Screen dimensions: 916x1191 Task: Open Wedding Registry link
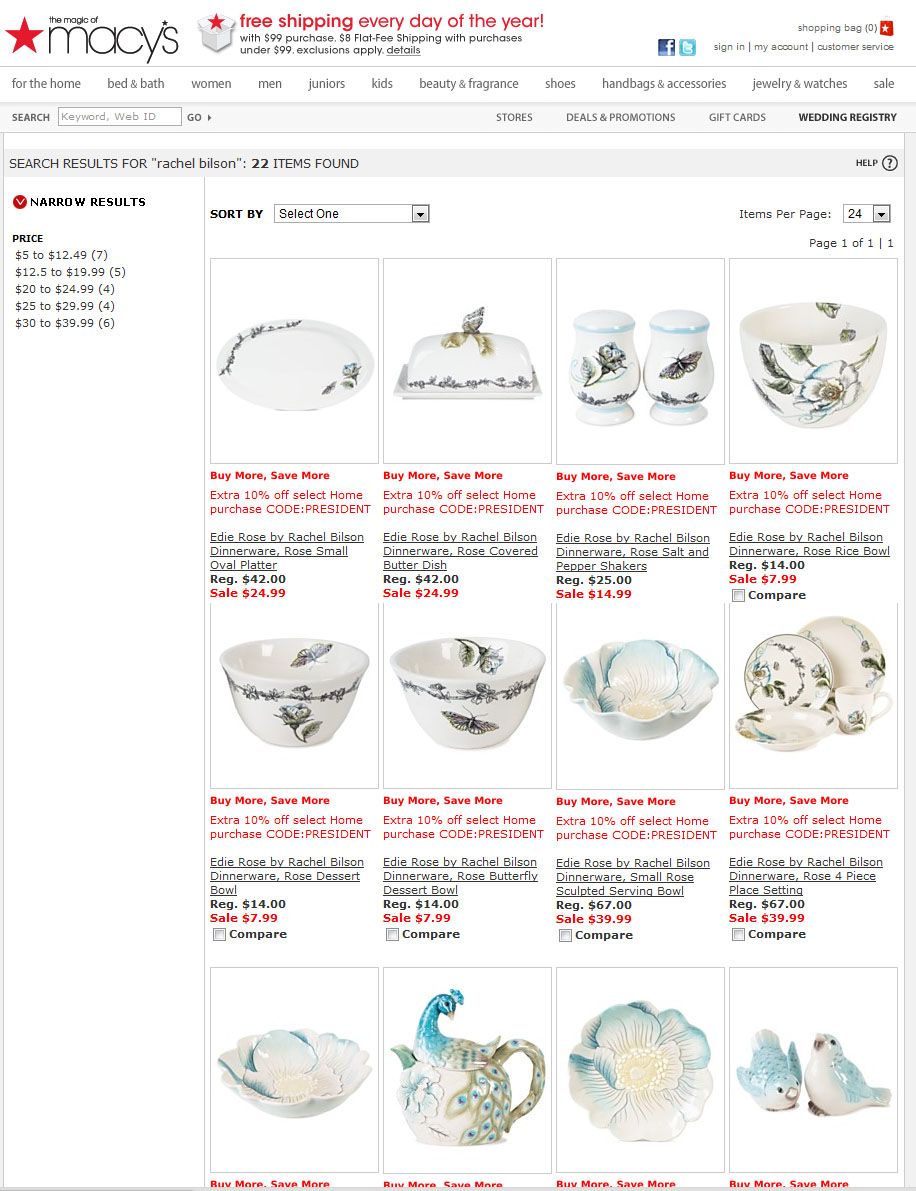tap(848, 118)
